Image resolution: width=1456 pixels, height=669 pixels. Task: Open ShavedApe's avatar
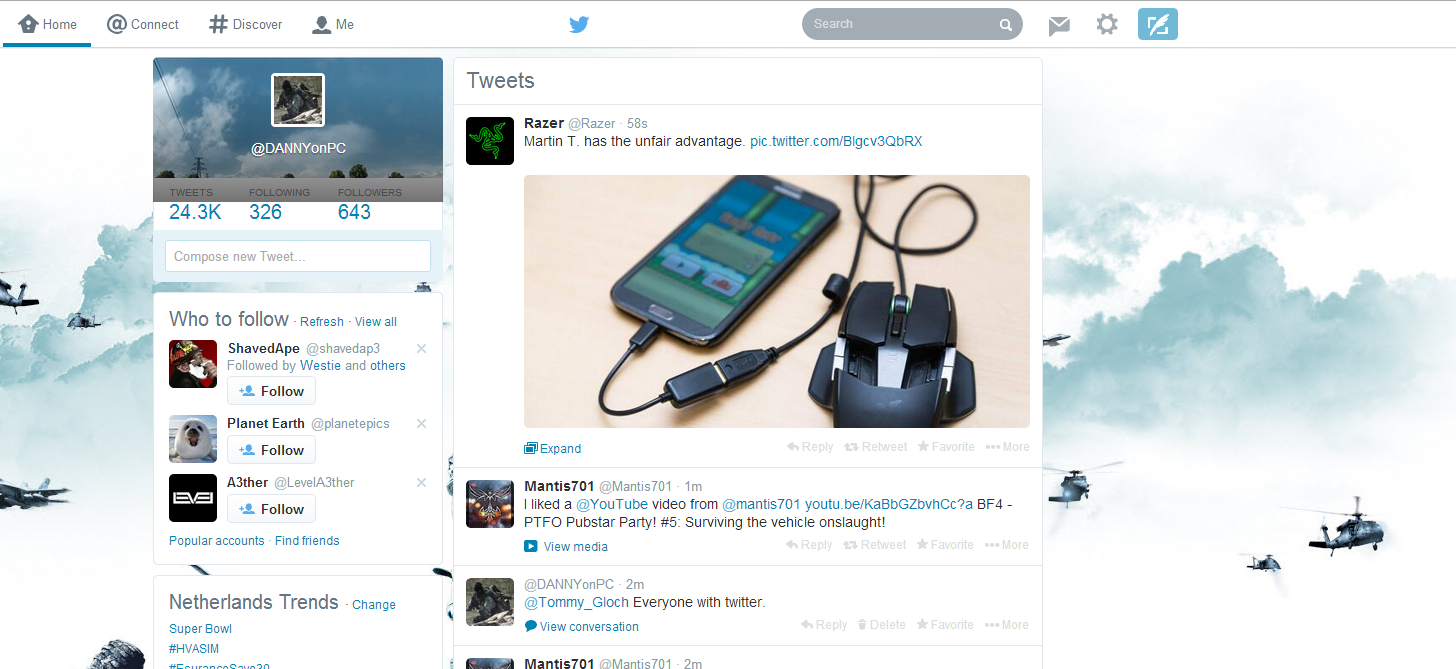tap(193, 364)
